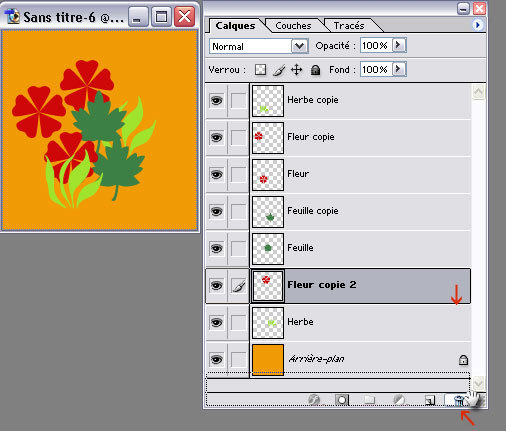Add a layer mask using the mask icon
Image resolution: width=506 pixels, height=431 pixels.
coord(342,399)
